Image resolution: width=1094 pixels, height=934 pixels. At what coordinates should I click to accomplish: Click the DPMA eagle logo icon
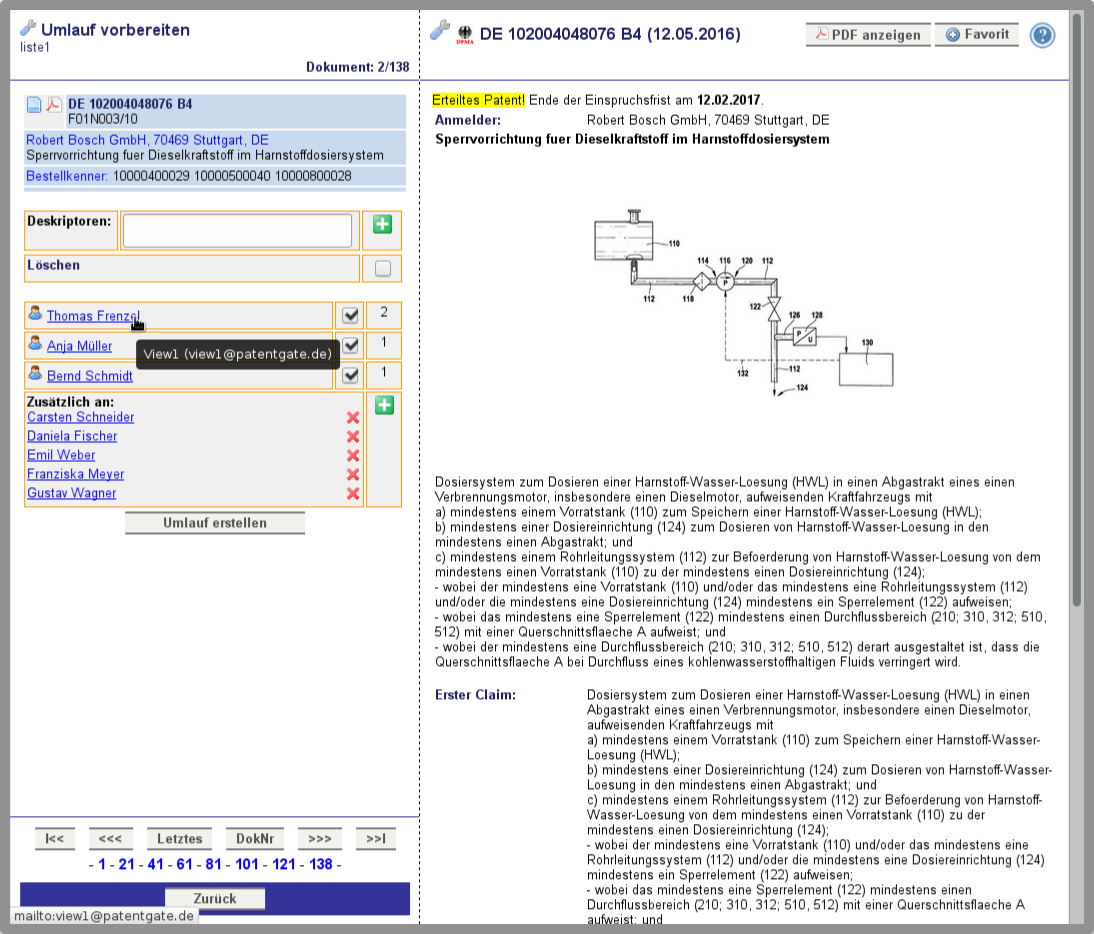pos(465,34)
